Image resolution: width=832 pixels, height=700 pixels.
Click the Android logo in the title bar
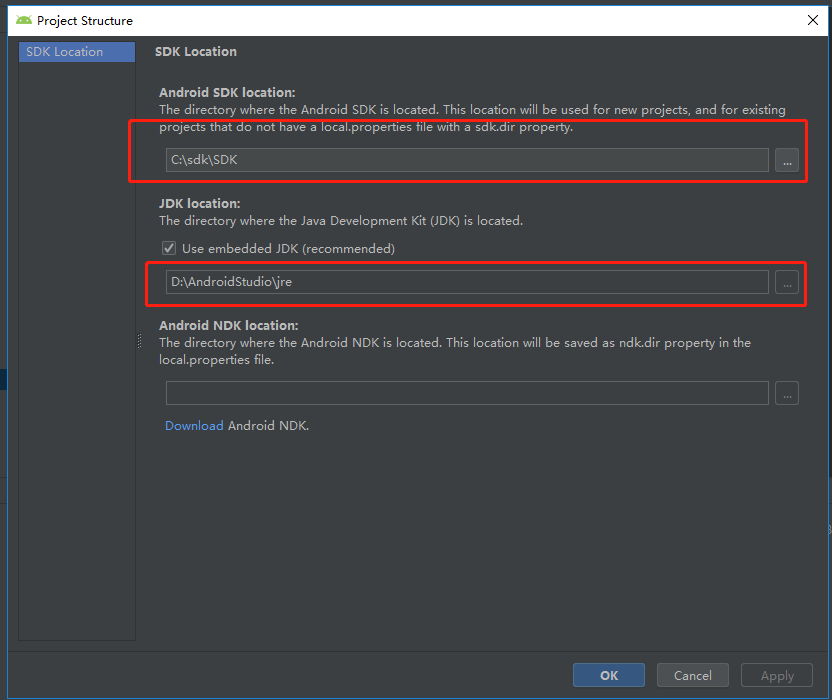coord(23,20)
